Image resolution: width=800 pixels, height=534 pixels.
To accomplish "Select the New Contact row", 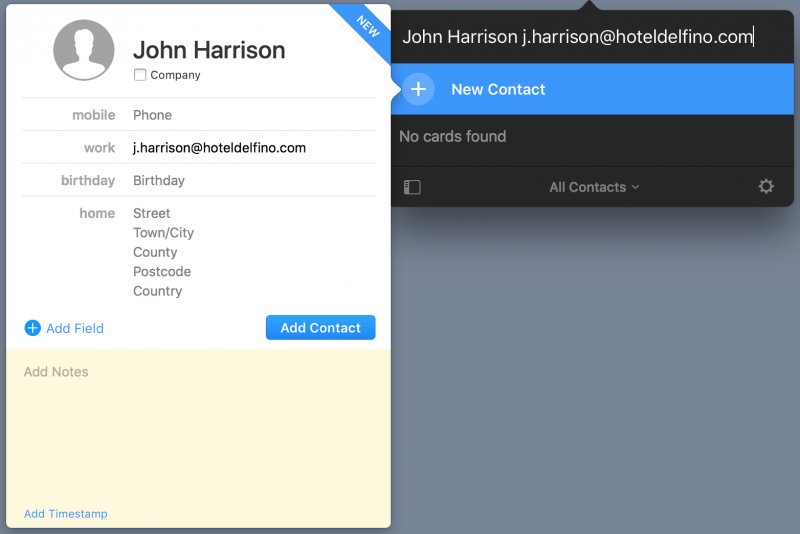I will [592, 89].
